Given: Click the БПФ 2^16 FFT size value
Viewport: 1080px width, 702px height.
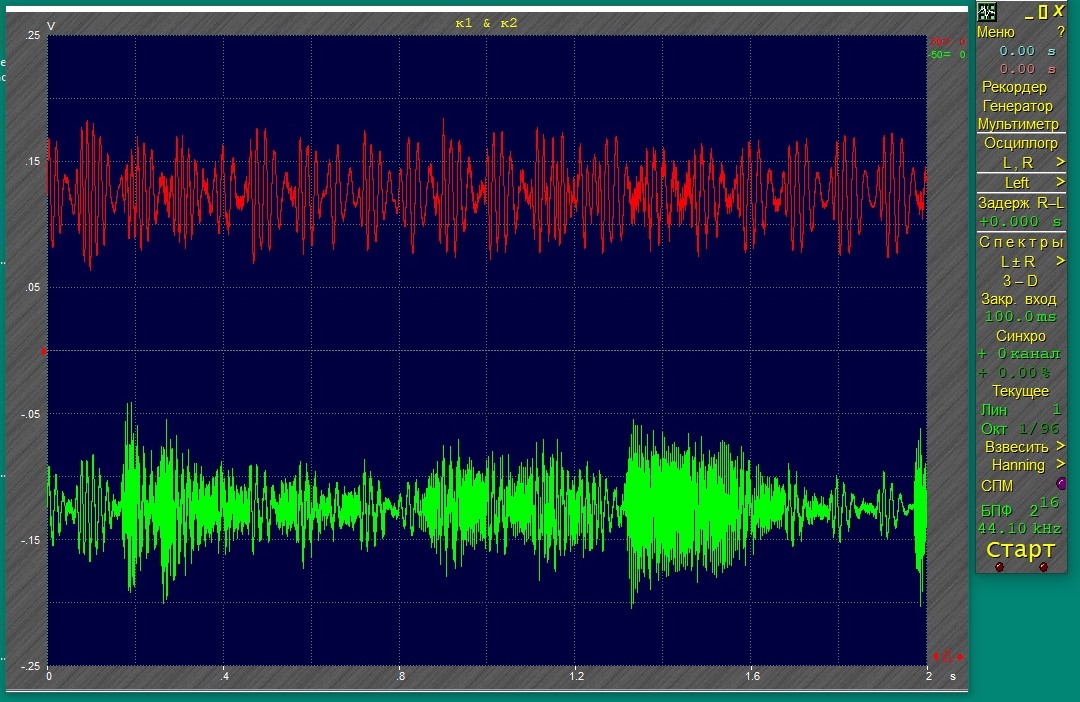Looking at the screenshot, I should pyautogui.click(x=1020, y=508).
